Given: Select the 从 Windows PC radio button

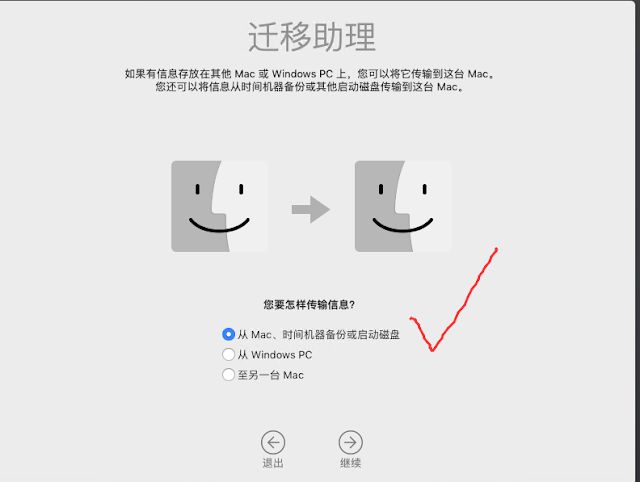Looking at the screenshot, I should pyautogui.click(x=228, y=354).
